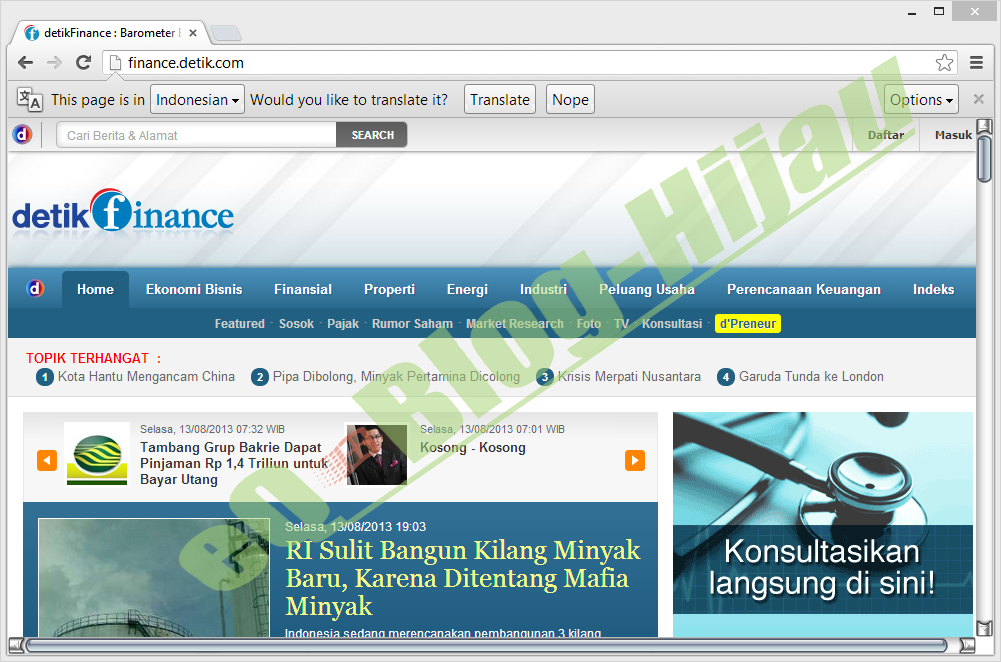Open the Chrome hamburger menu
1001x662 pixels.
click(x=976, y=63)
